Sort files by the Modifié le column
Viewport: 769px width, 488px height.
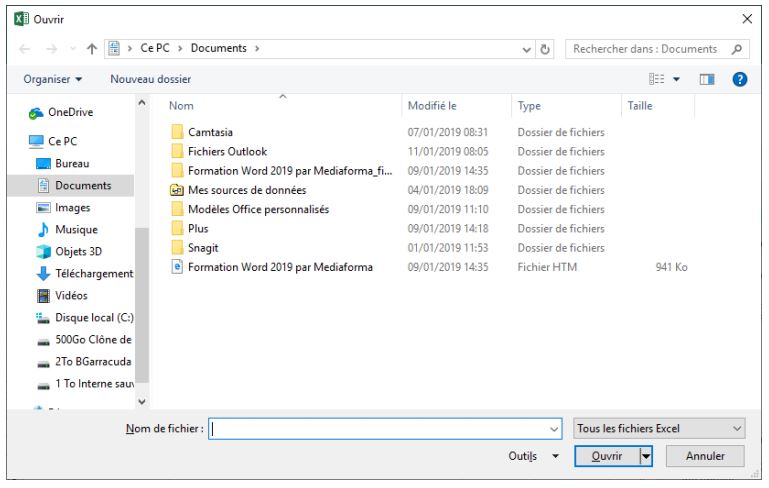(432, 106)
